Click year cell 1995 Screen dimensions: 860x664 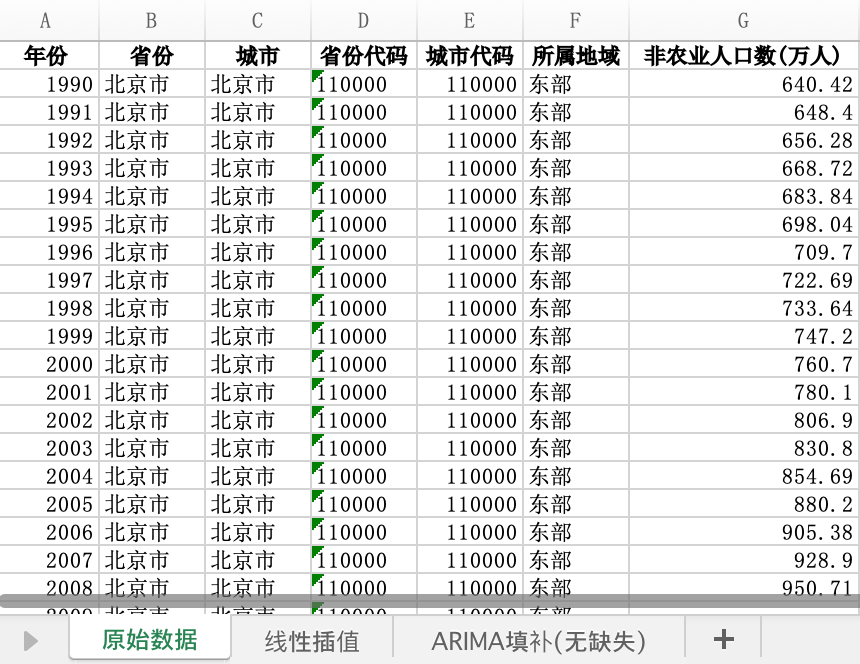[49, 224]
